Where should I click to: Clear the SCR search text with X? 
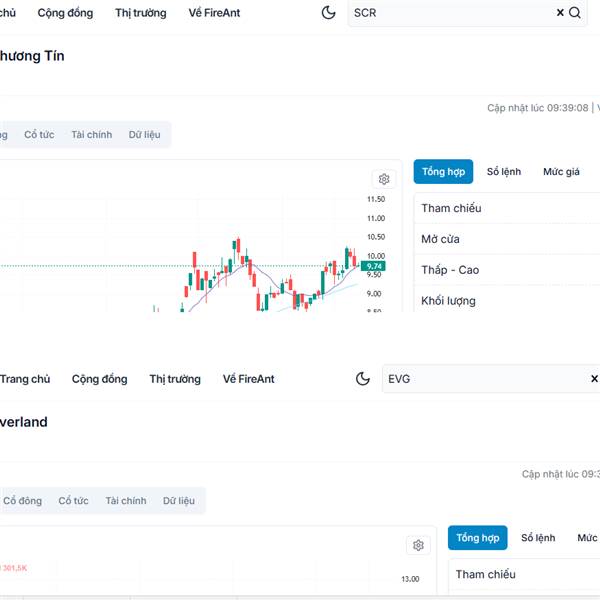(560, 13)
